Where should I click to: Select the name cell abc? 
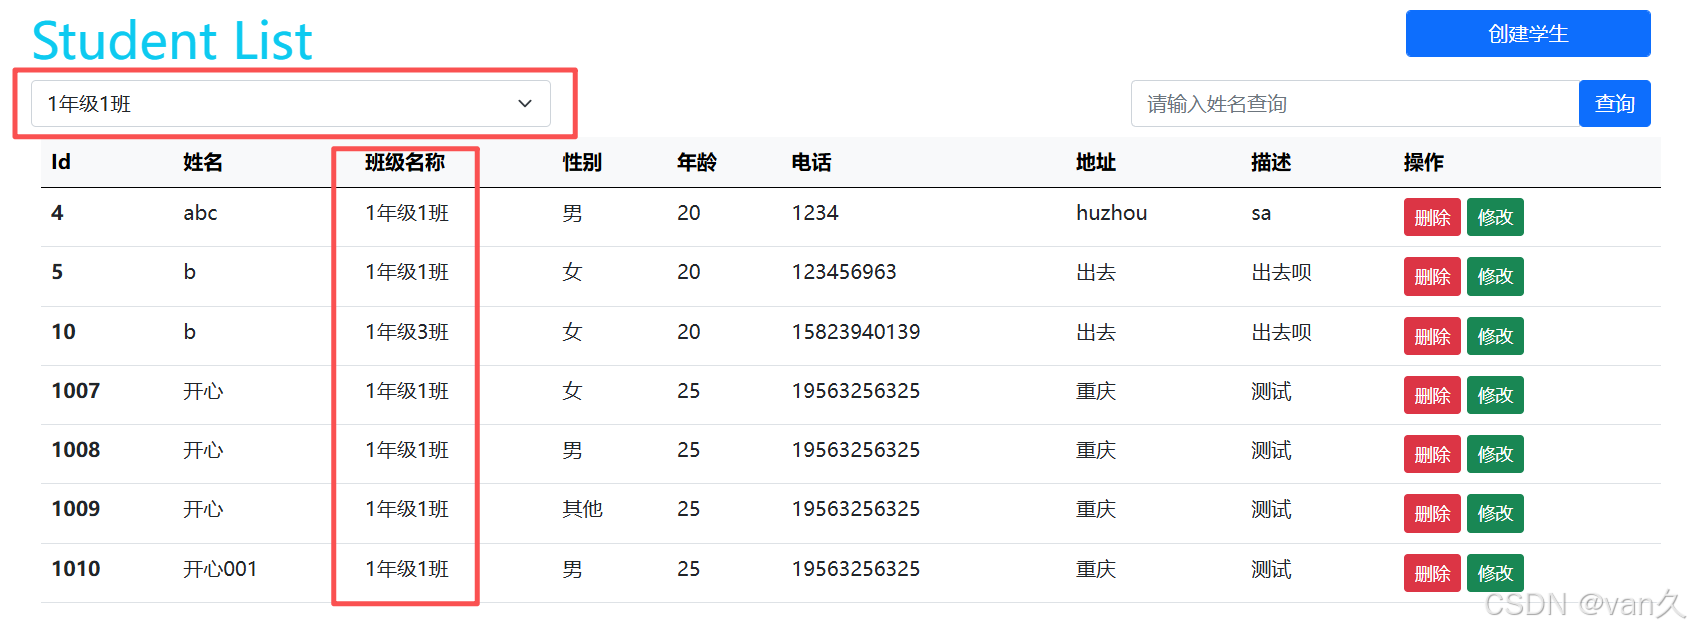pos(200,213)
